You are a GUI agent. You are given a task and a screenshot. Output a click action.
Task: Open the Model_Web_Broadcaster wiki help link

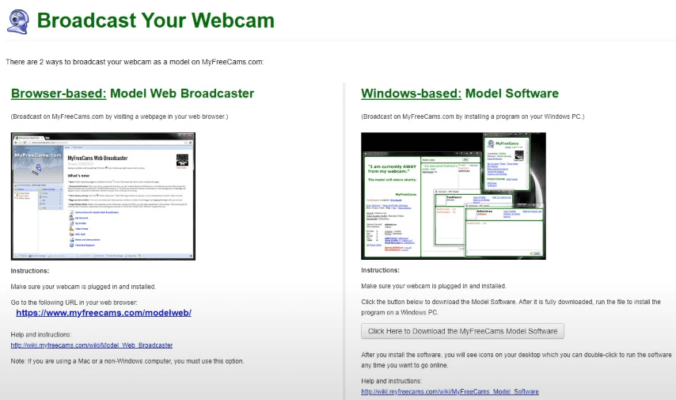(92, 345)
